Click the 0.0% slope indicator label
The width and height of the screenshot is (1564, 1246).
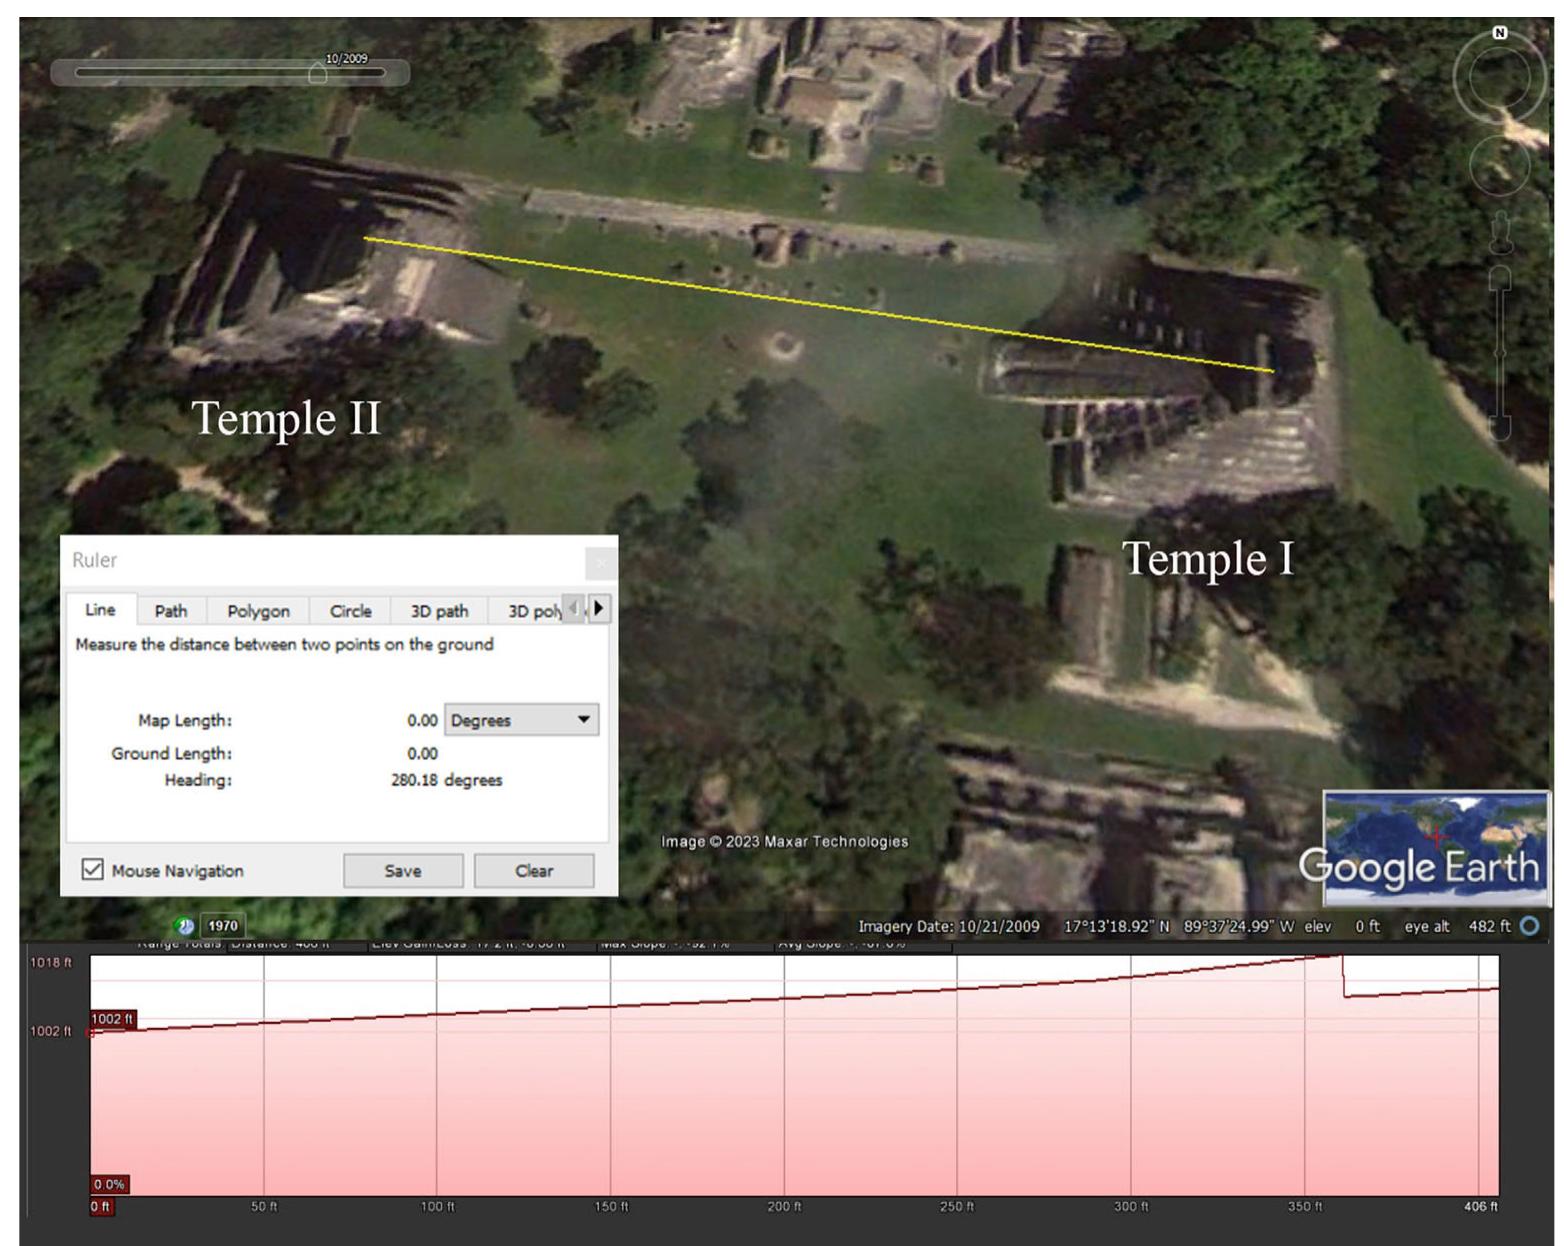(110, 1185)
